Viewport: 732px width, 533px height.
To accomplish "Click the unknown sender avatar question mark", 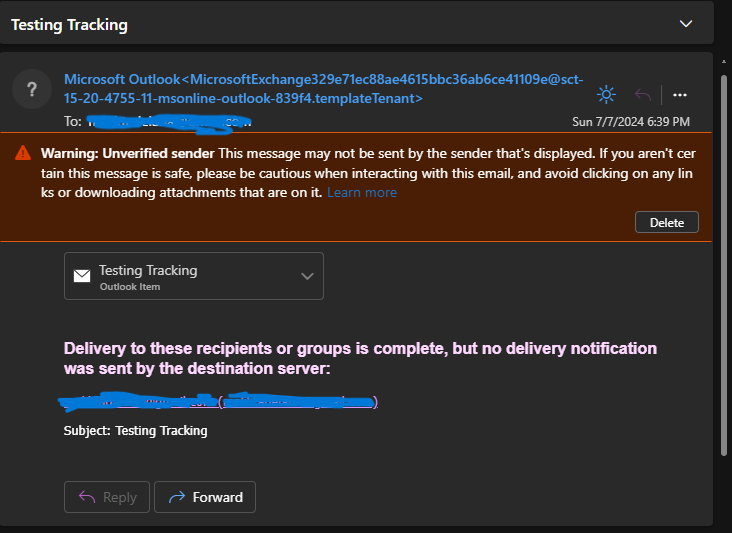I will (32, 89).
